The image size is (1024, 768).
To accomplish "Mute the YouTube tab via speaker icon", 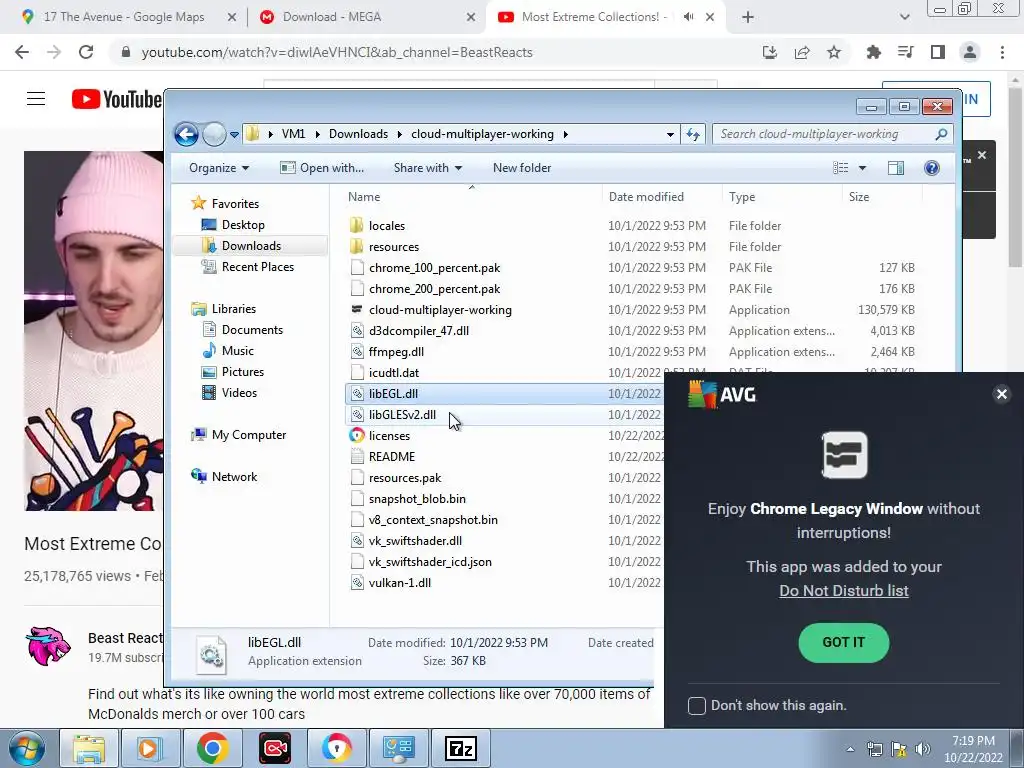I will [x=688, y=17].
